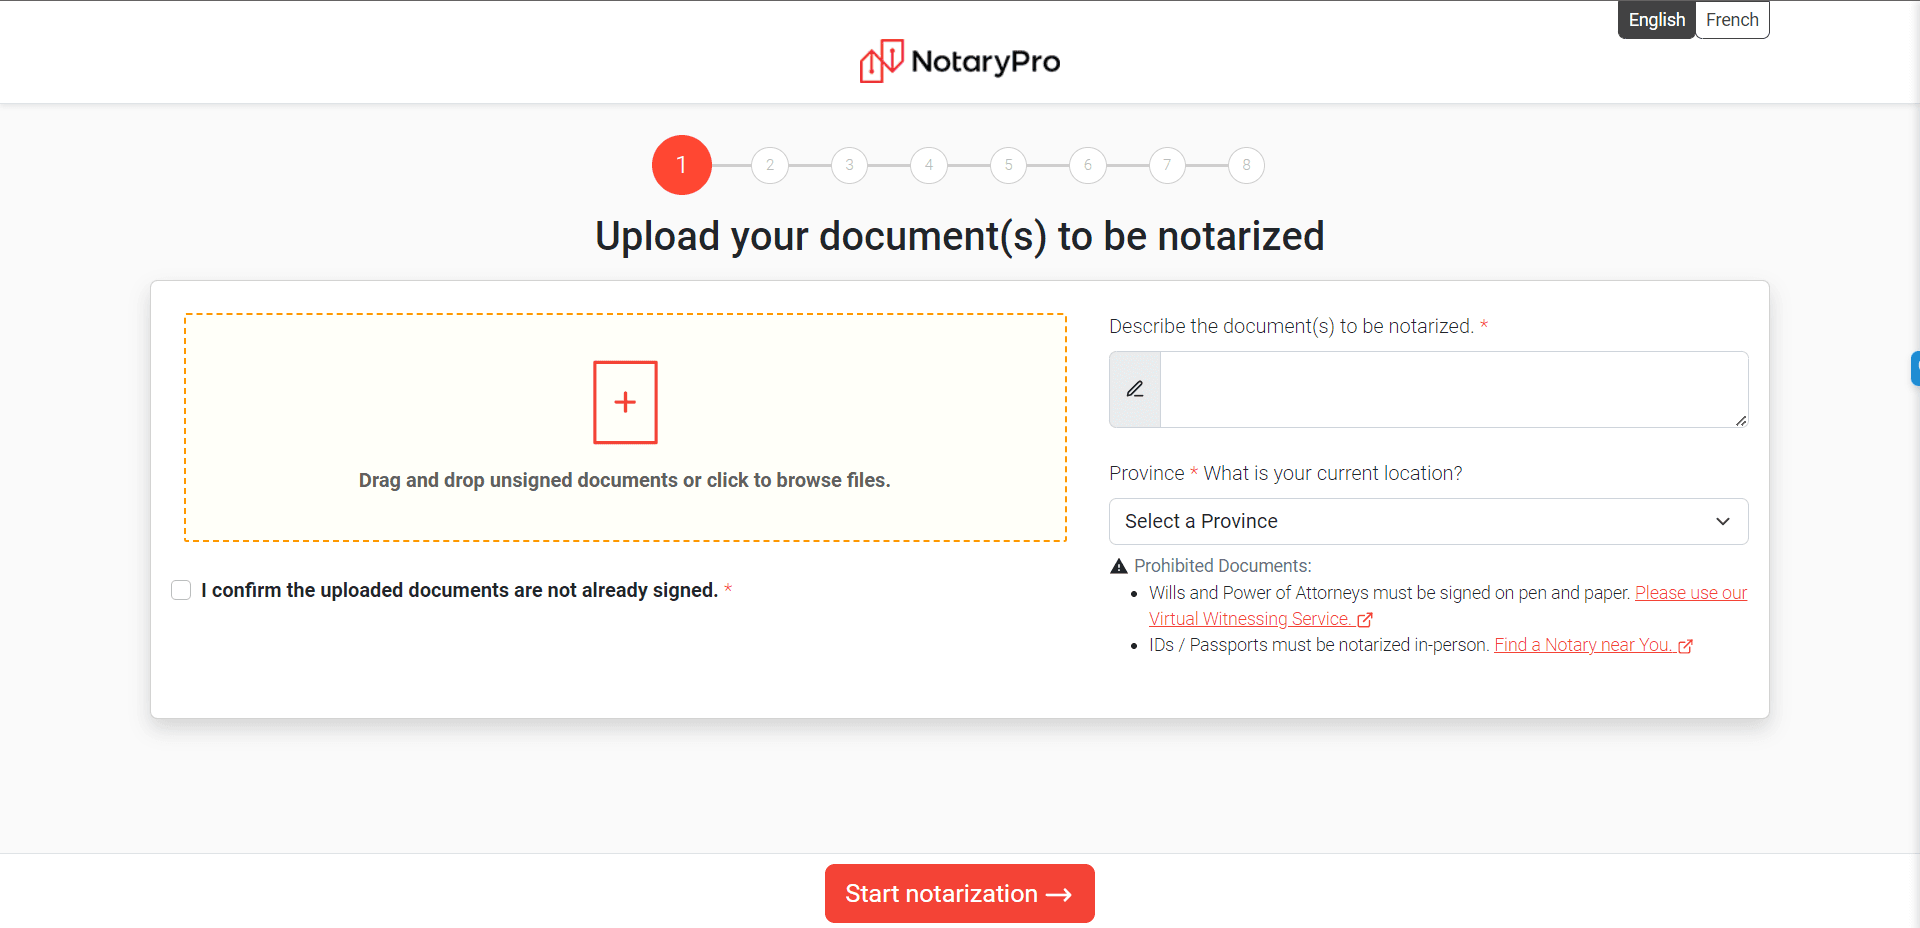Select step 3 in the progress stepper
This screenshot has width=1920, height=928.
click(x=849, y=165)
